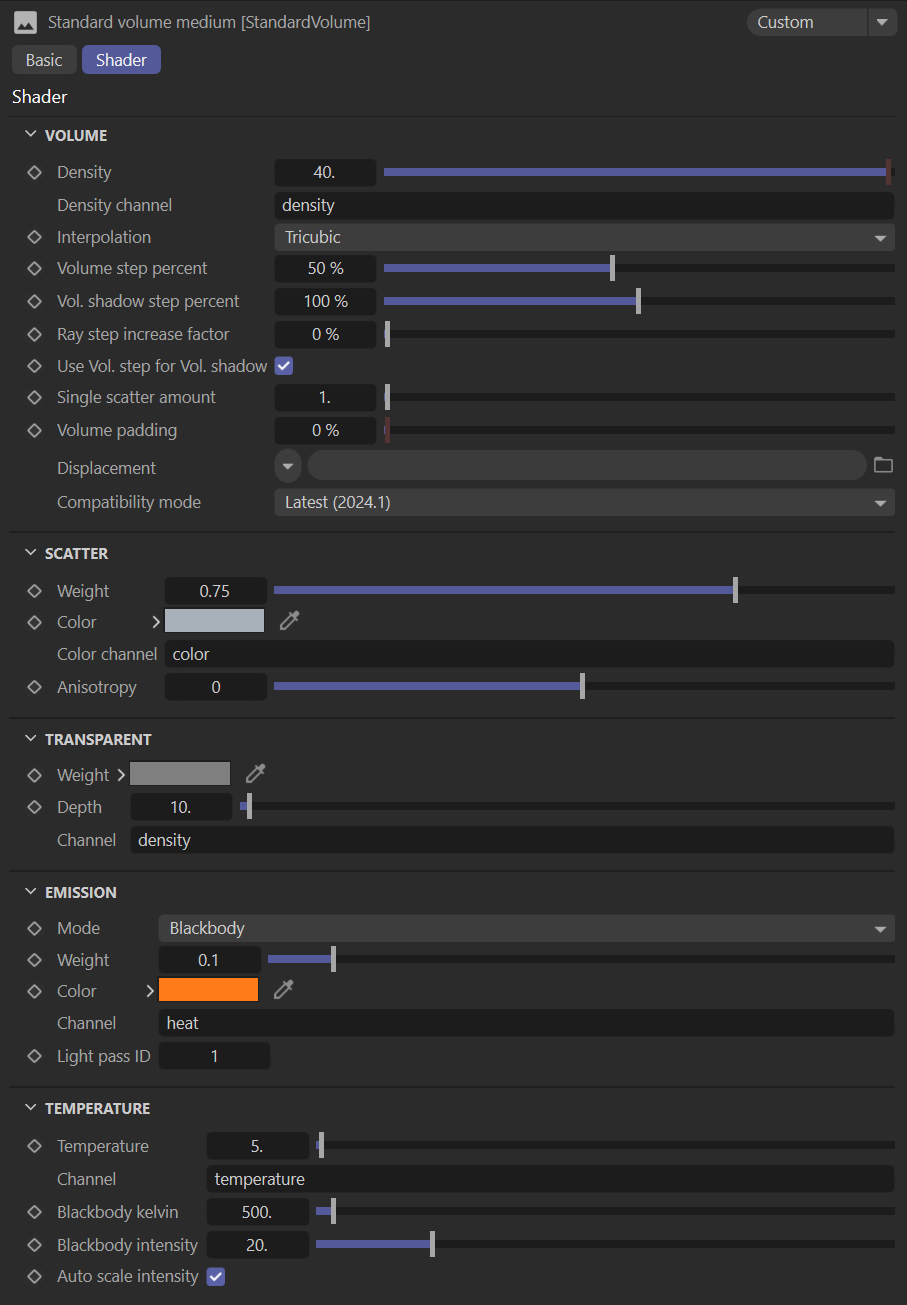Open the Custom preset button
Screen dimensions: 907x1305
(806, 22)
